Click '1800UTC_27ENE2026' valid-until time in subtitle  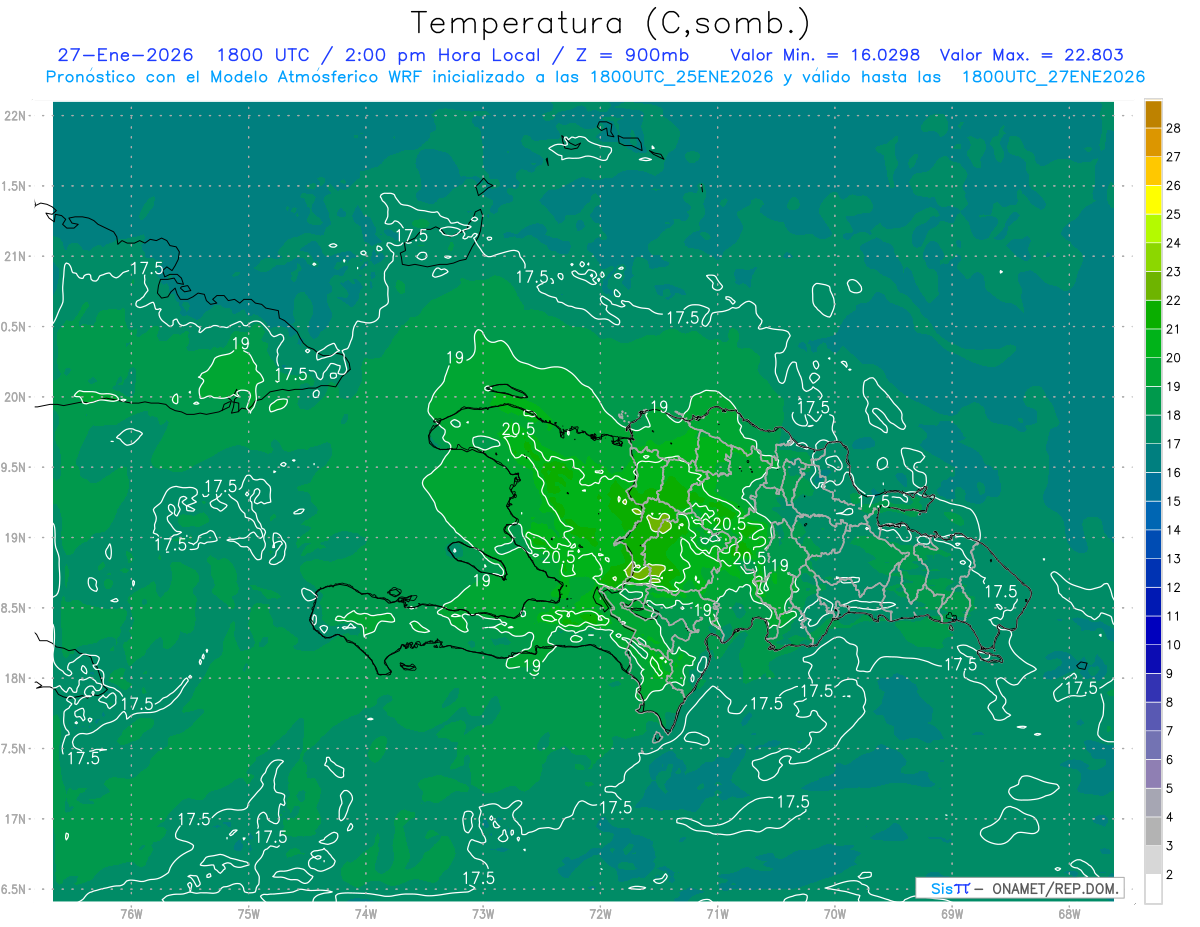(1053, 77)
